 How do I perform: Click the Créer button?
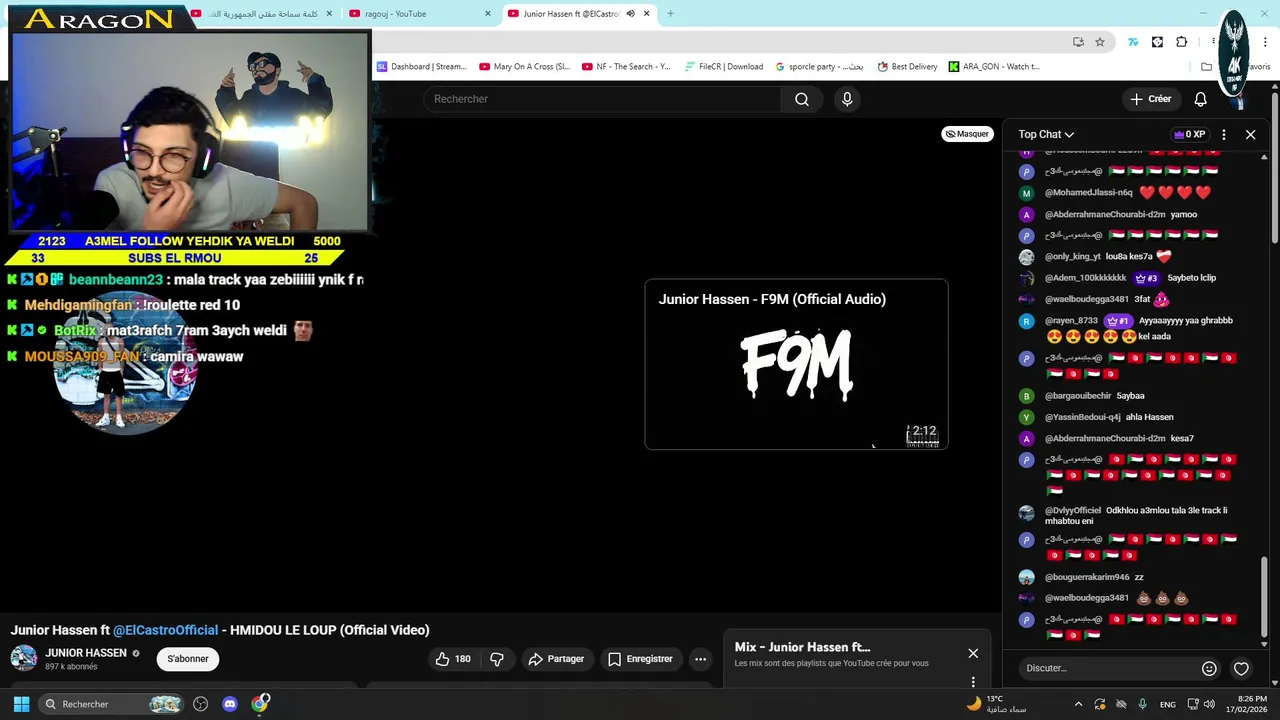(x=1150, y=99)
